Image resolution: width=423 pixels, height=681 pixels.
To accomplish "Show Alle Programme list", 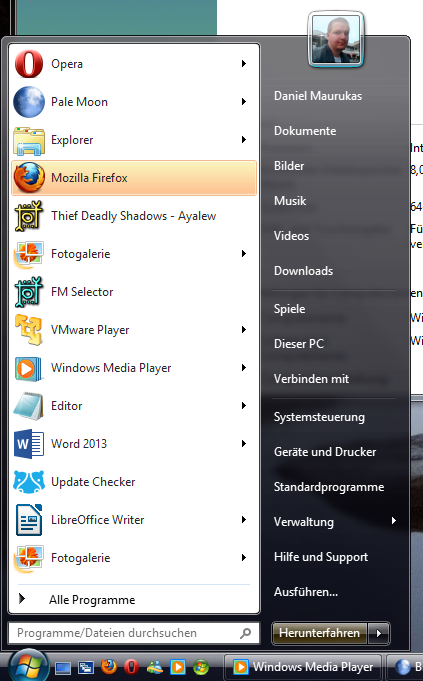I will coord(92,600).
